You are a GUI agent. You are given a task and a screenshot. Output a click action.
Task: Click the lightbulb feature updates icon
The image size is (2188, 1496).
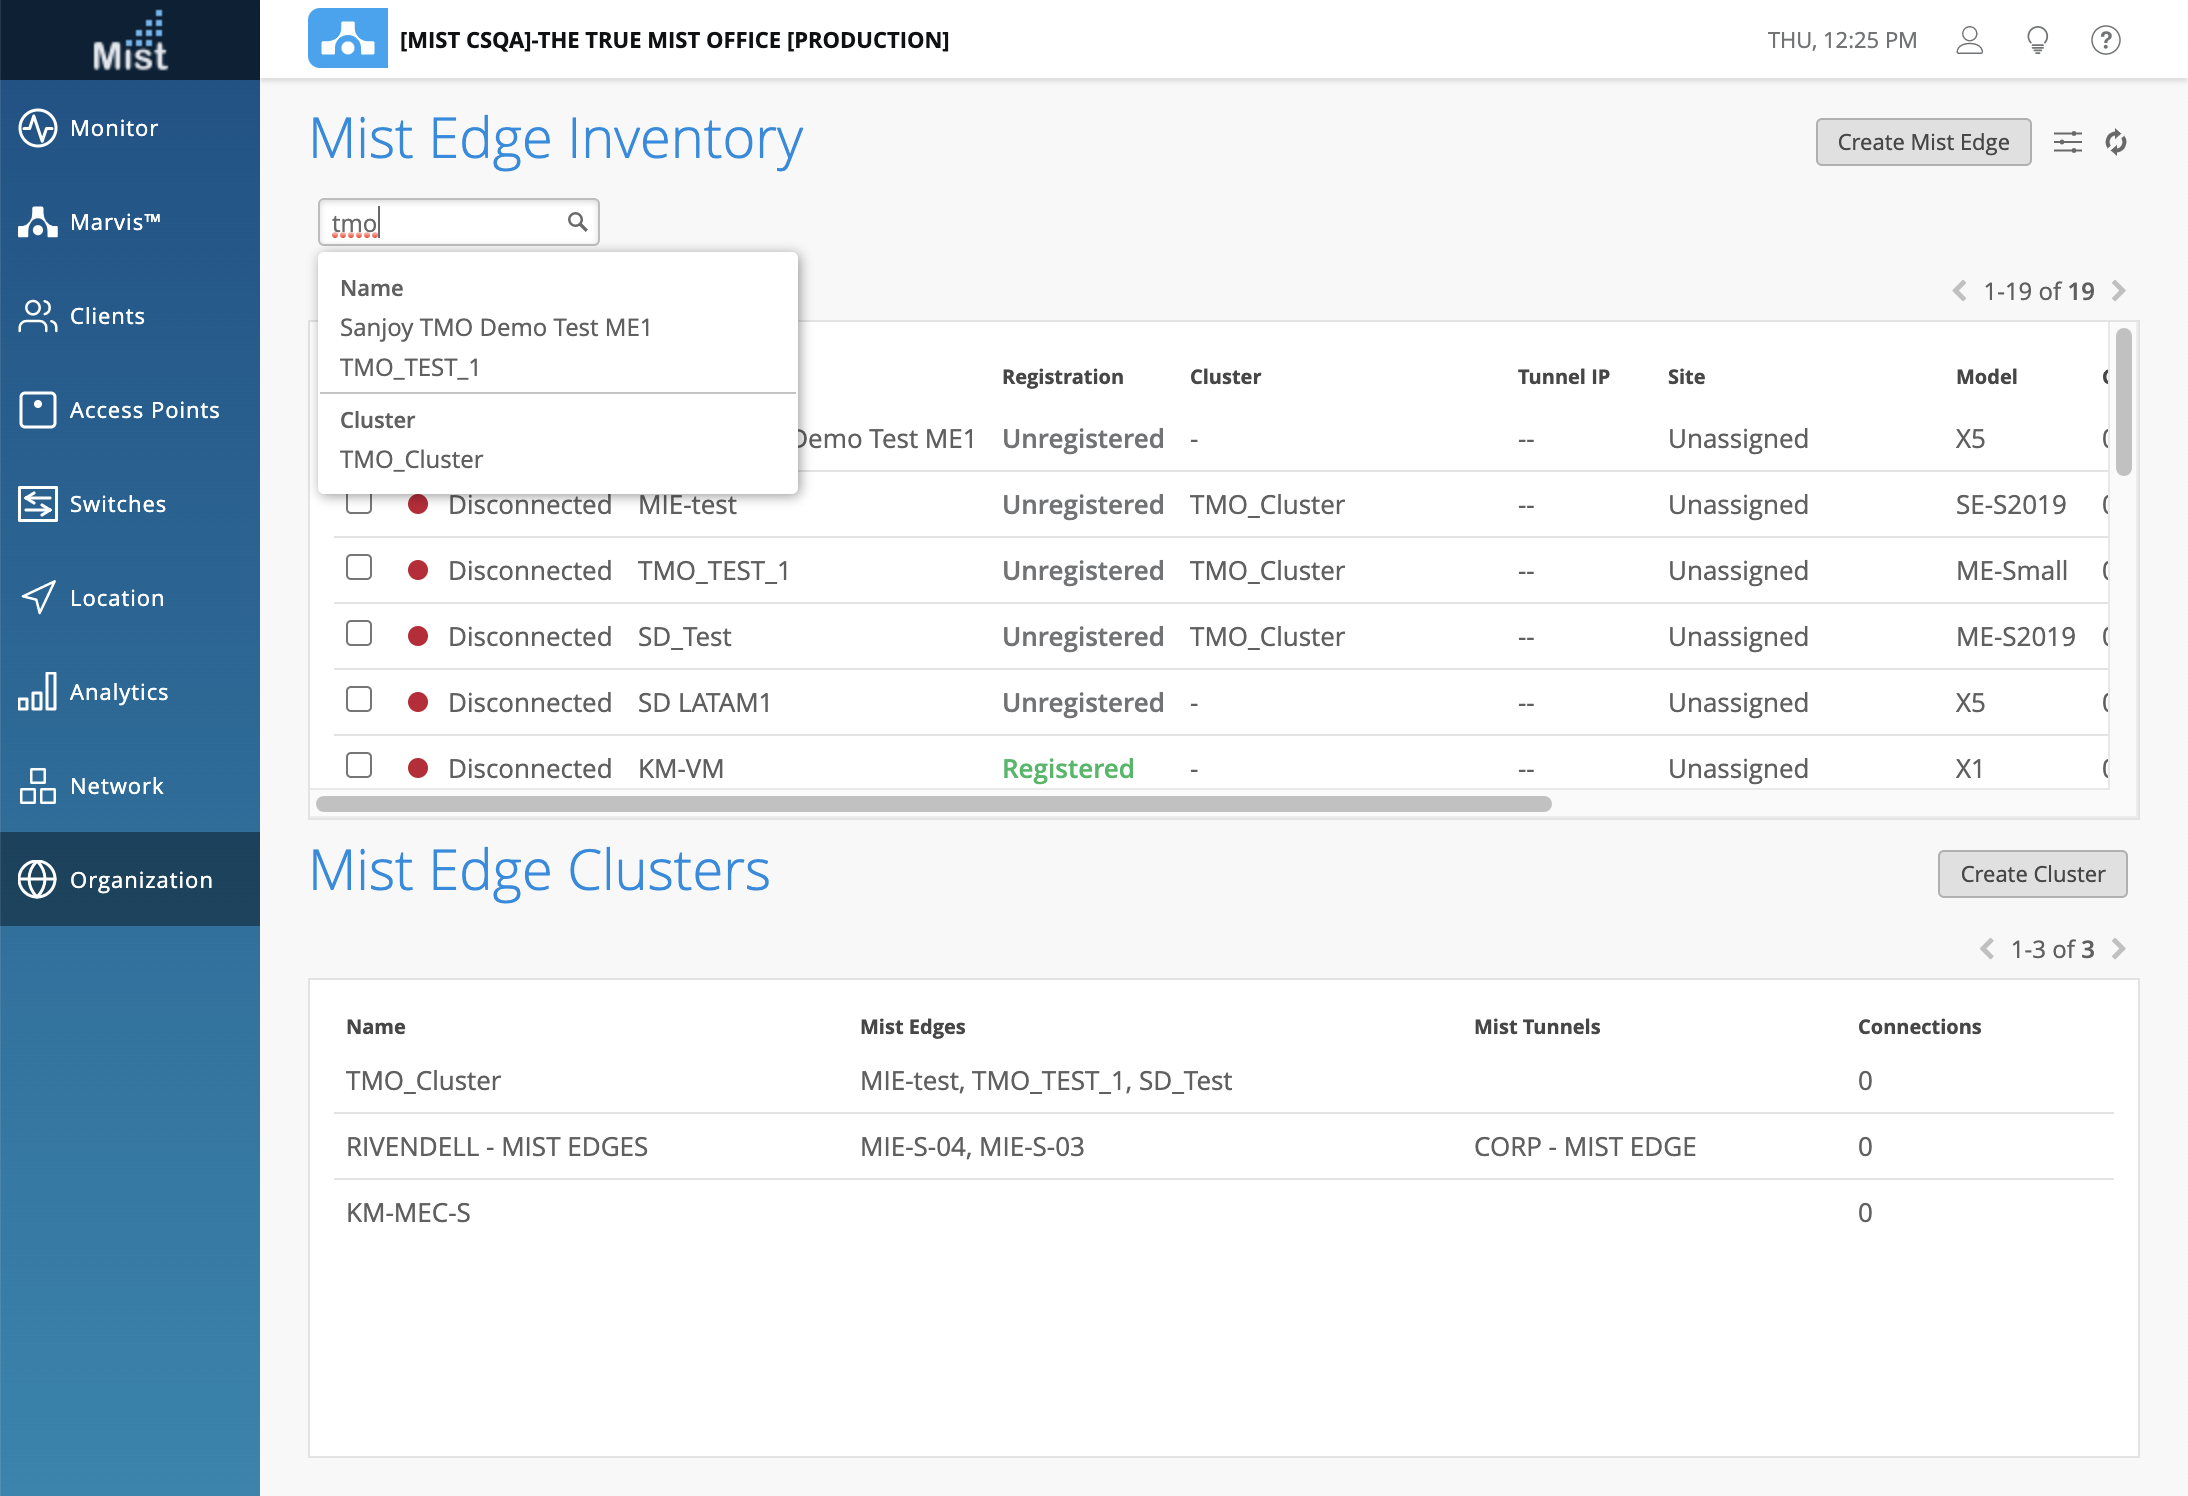coord(2037,40)
